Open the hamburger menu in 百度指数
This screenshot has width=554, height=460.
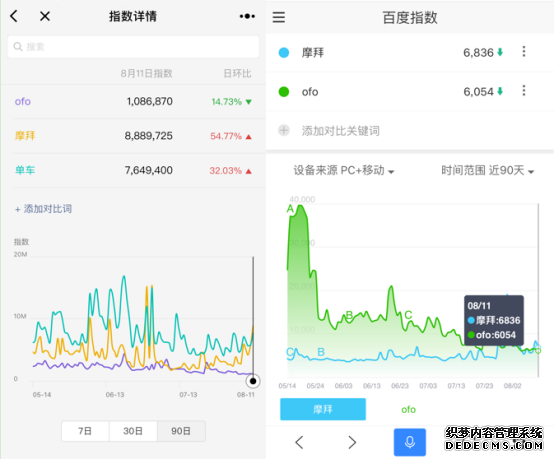click(279, 17)
